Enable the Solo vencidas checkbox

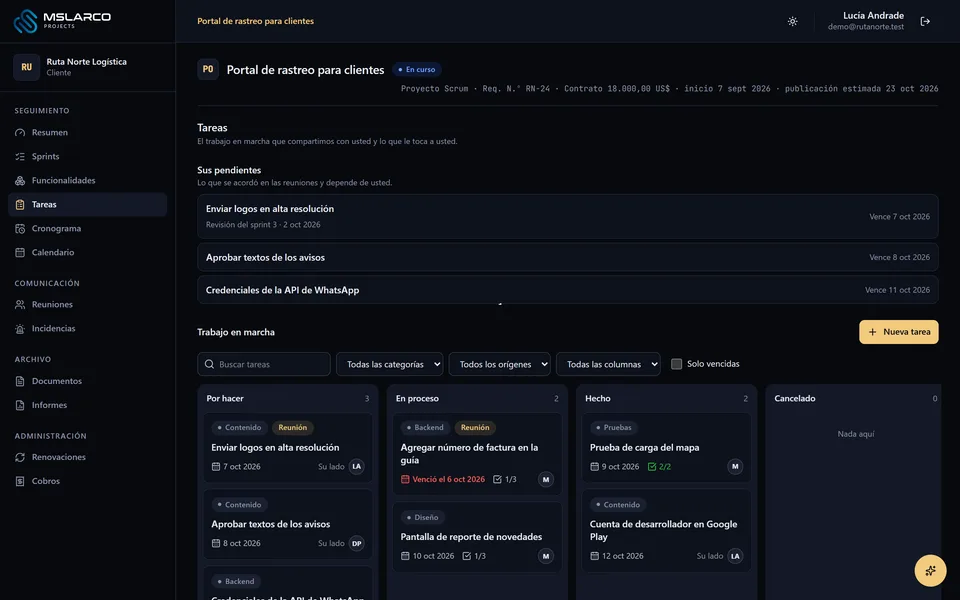coord(677,364)
